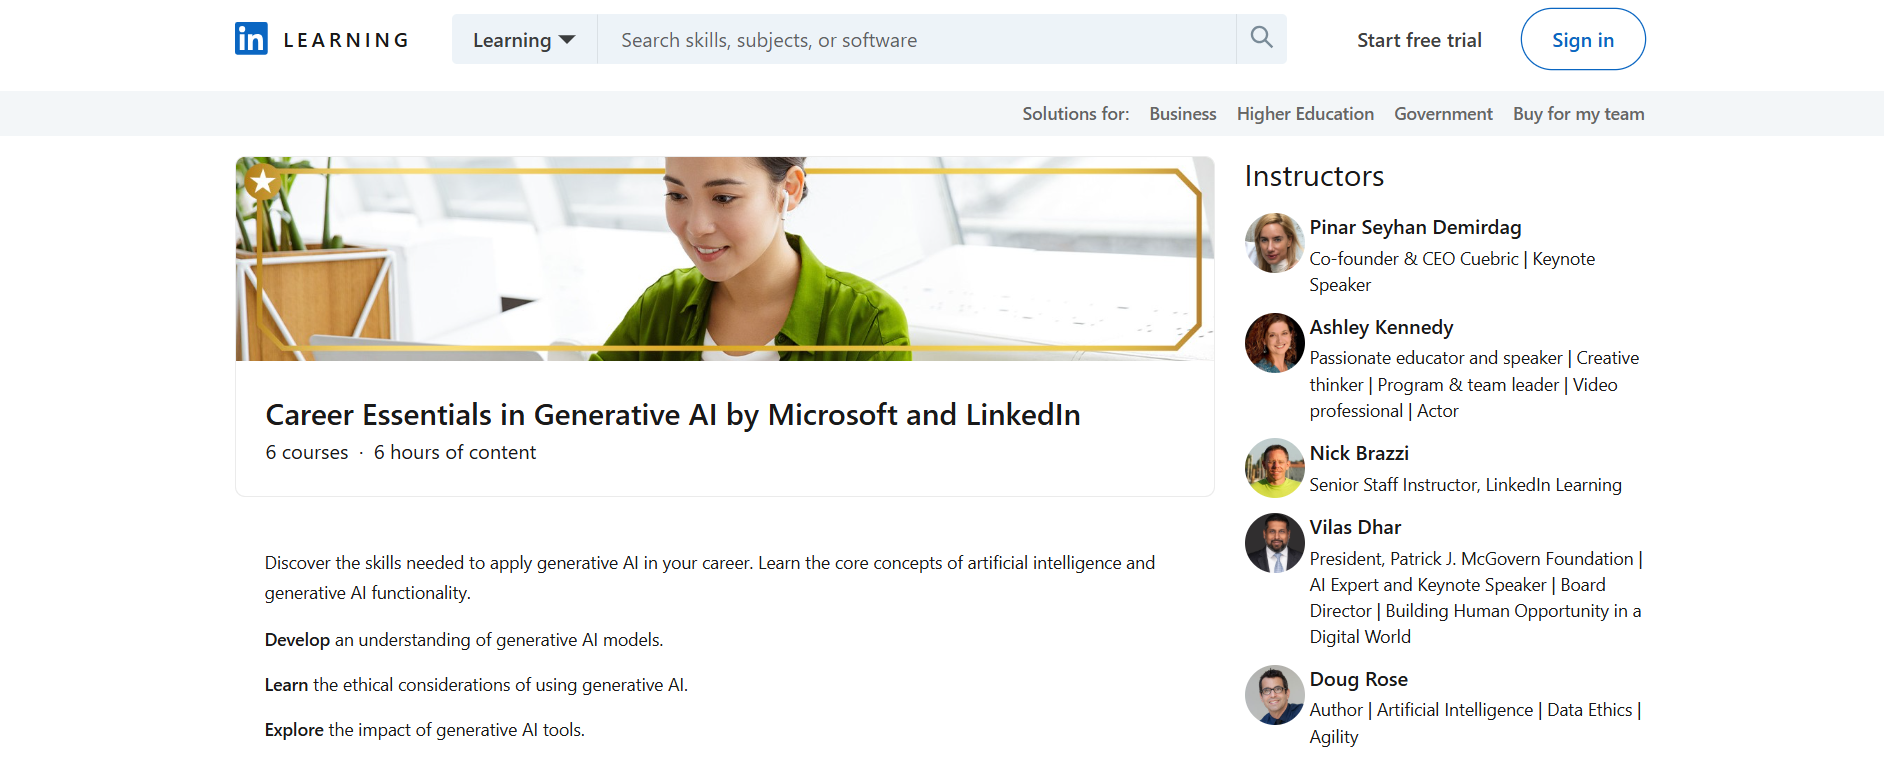
Task: Open Business solutions link
Action: click(1183, 114)
